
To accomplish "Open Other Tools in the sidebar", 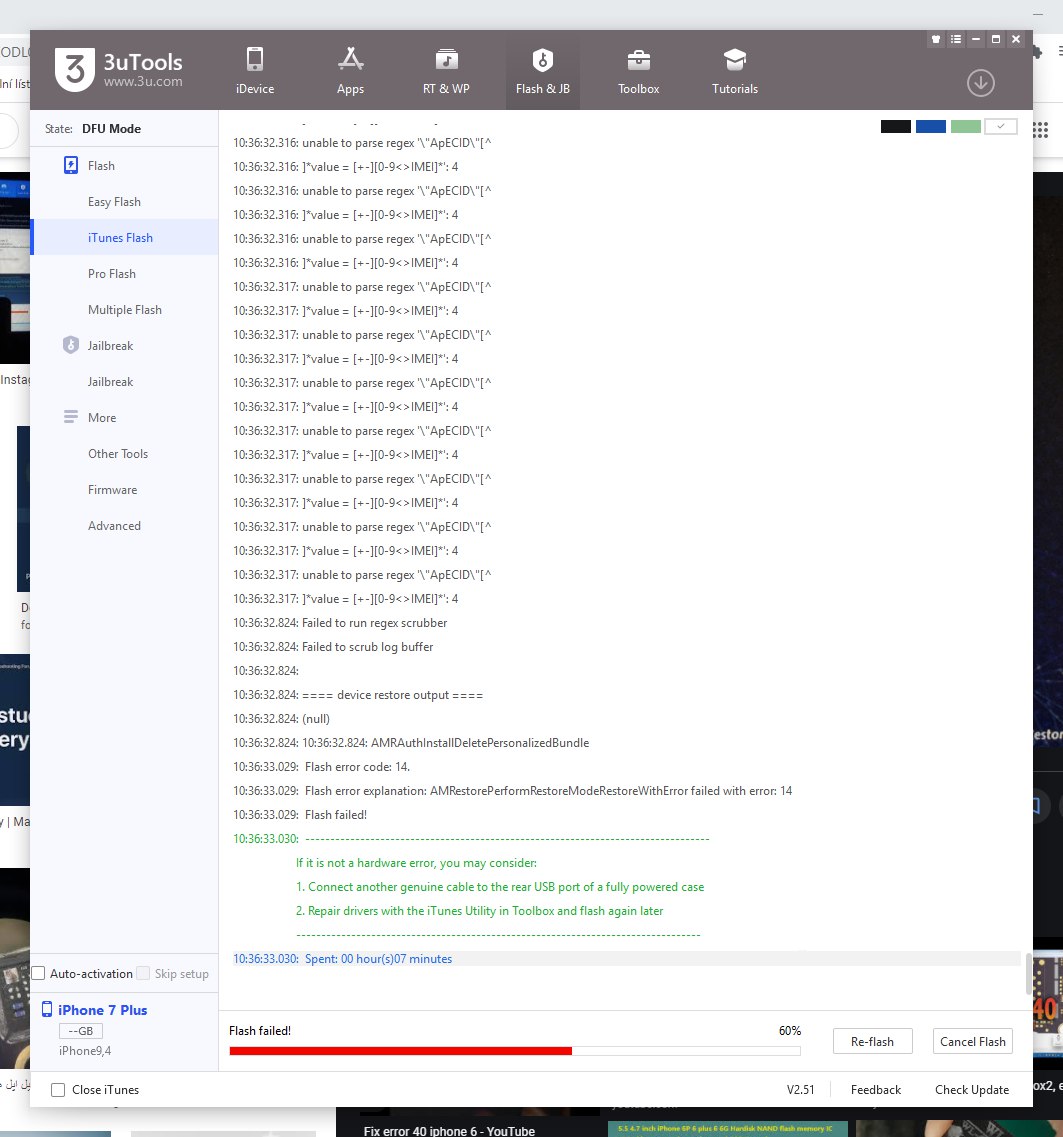I will tap(117, 454).
